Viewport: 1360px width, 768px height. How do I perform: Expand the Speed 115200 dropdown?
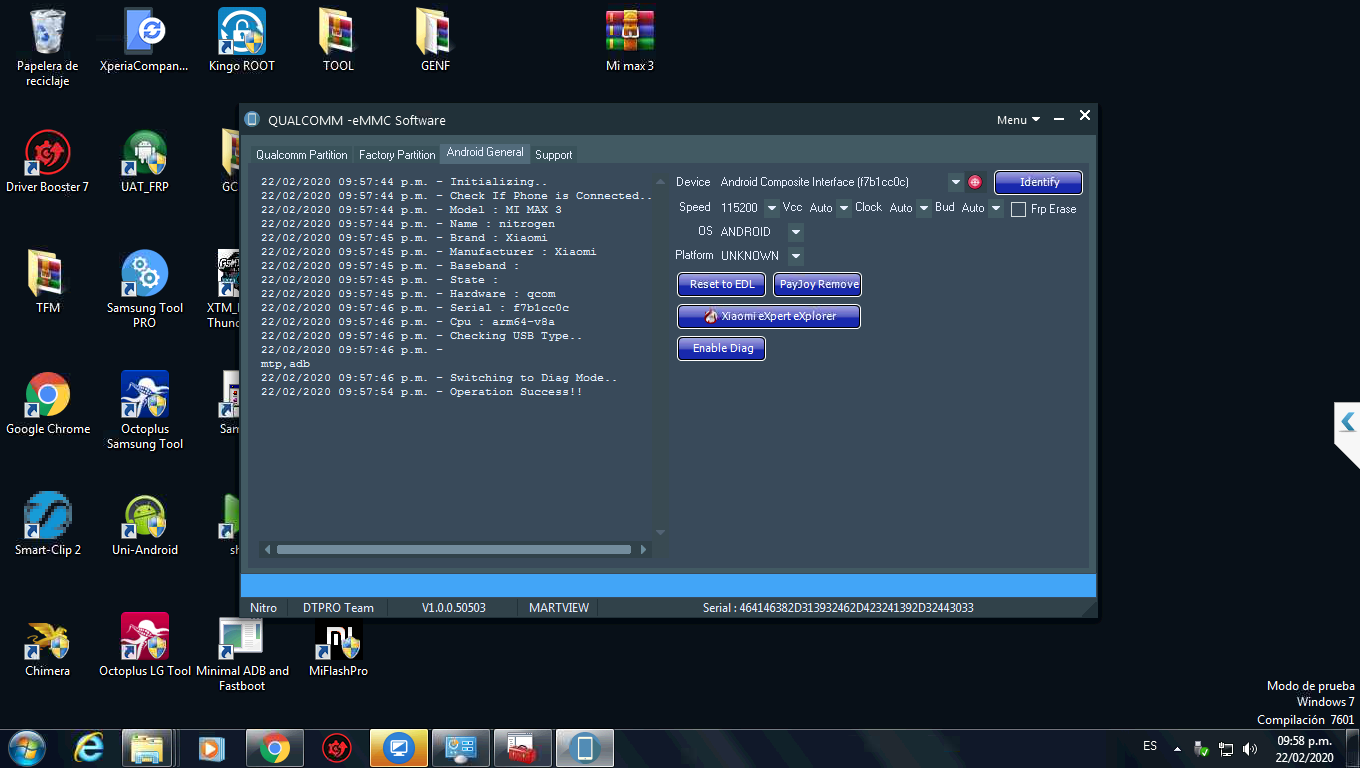(x=771, y=208)
